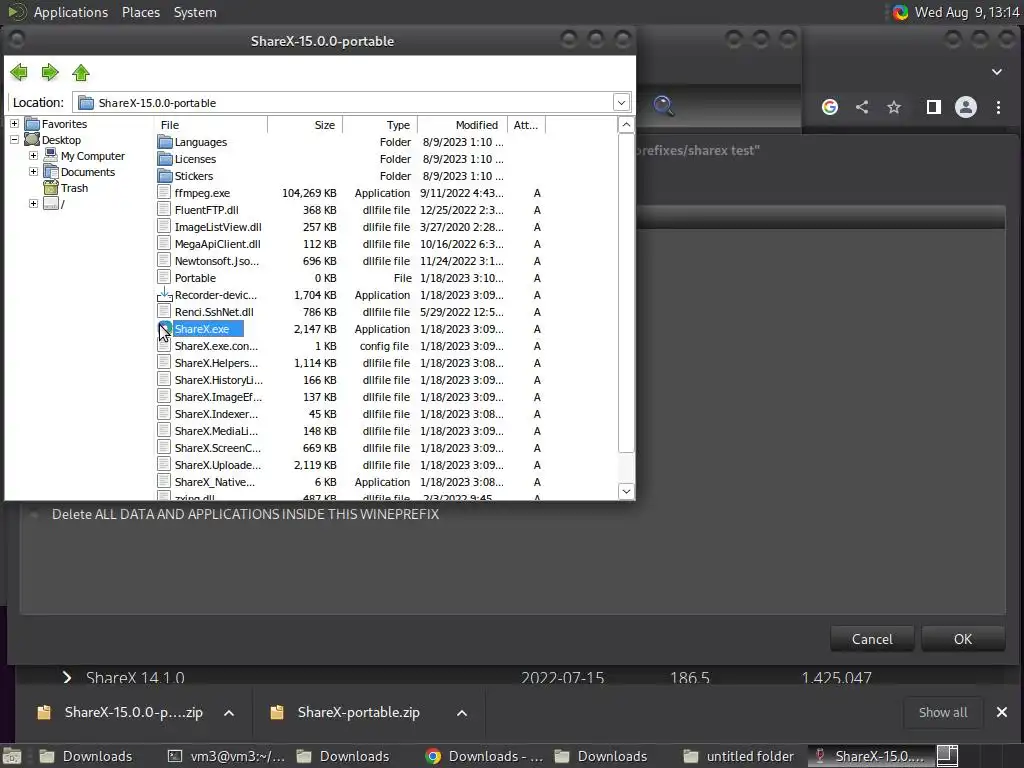Bookmark the page with the star
Screen dimensions: 1024x768
pyautogui.click(x=894, y=107)
